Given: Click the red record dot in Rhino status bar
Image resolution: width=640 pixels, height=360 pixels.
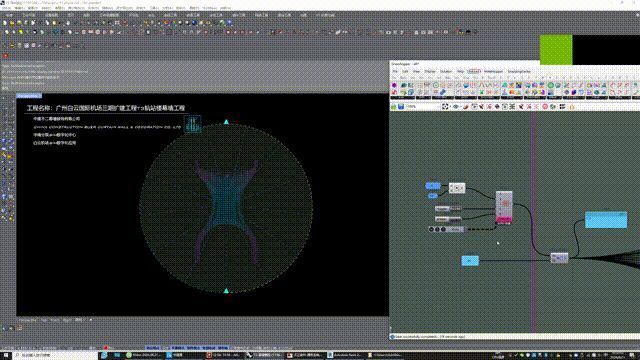Looking at the screenshot, I should click(x=106, y=348).
